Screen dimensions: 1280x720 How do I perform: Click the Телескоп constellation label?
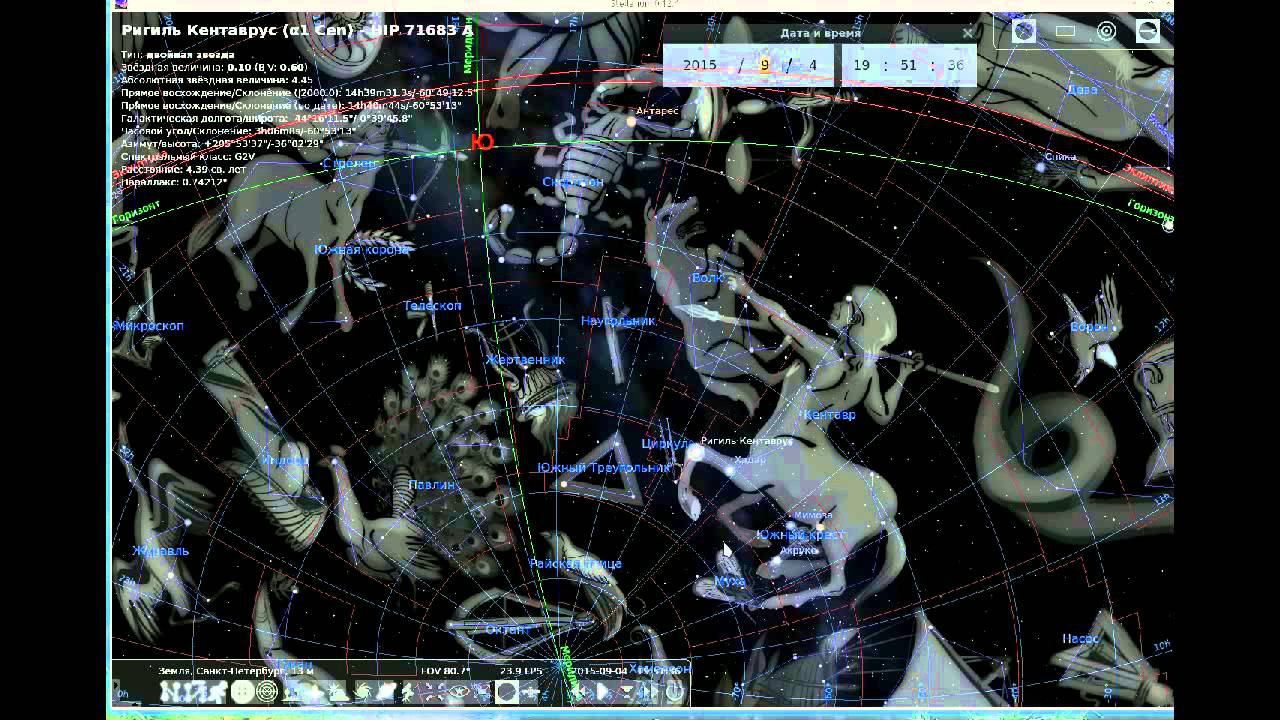point(433,306)
